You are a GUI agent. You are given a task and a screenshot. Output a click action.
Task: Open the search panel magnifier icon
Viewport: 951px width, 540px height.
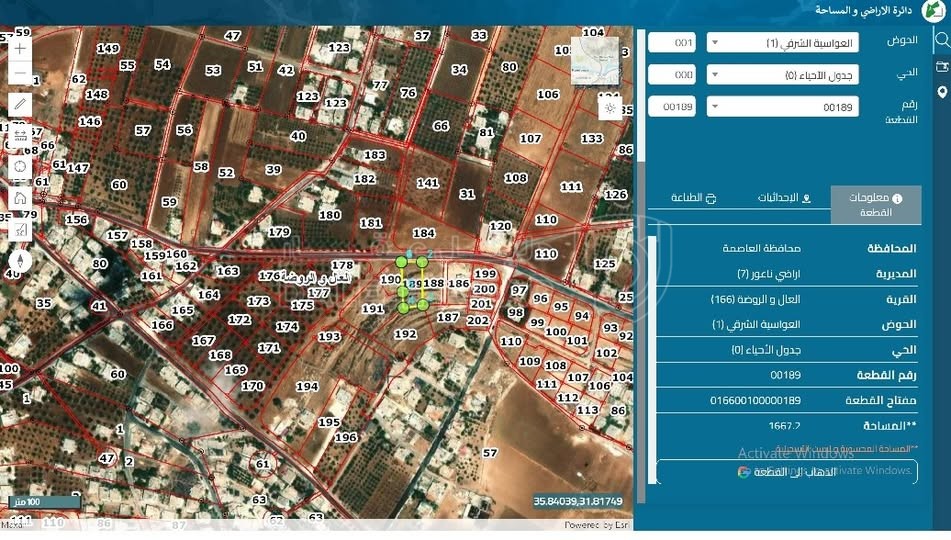(941, 40)
